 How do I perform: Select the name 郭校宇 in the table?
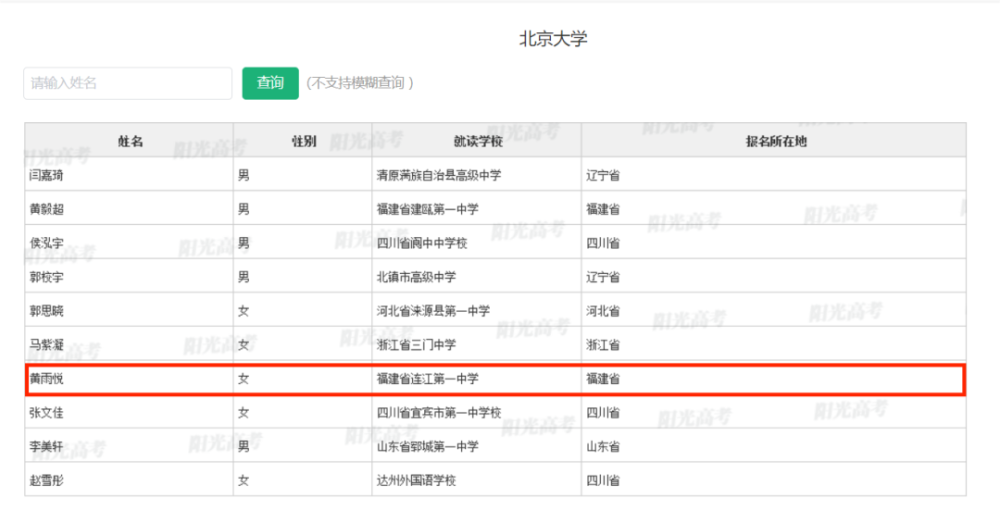(47, 277)
